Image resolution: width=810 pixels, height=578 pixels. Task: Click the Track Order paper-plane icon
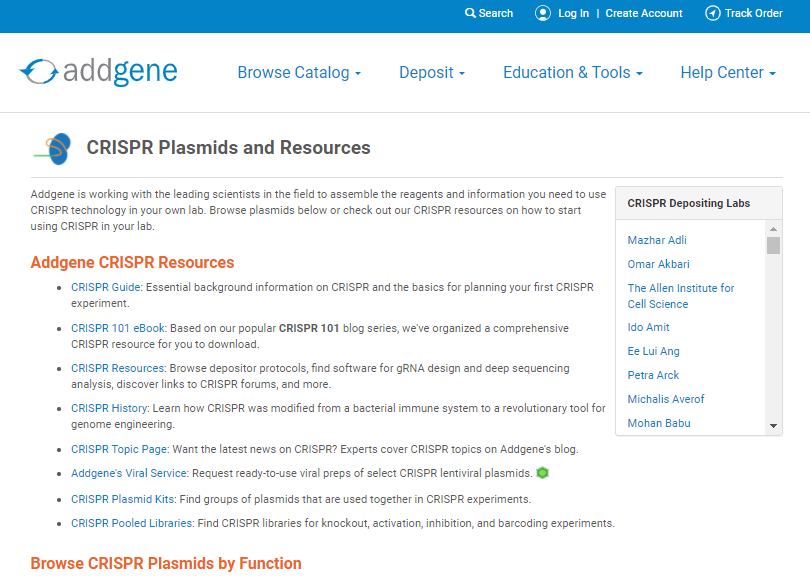713,13
